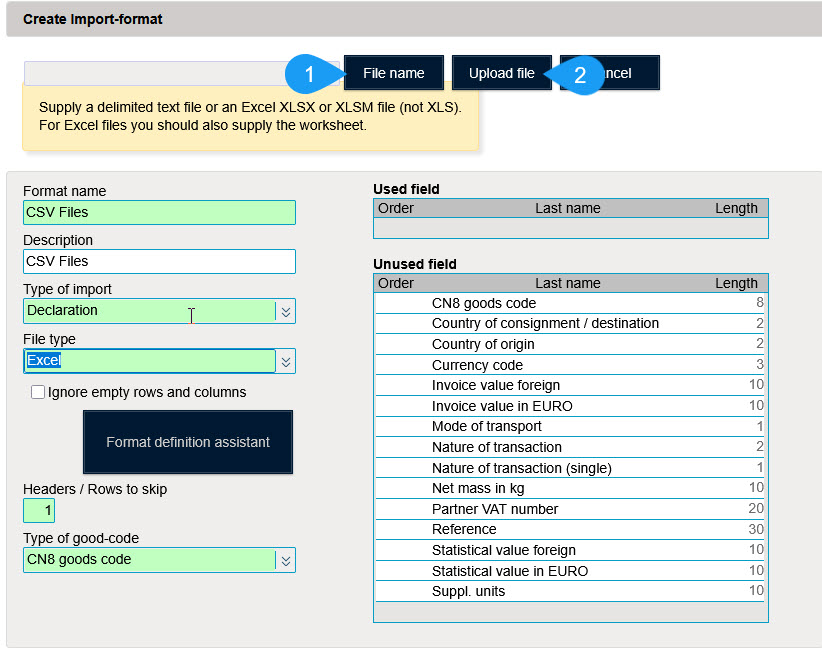This screenshot has height=650, width=822.
Task: Click the Length column header in Unused field
Action: coord(737,283)
